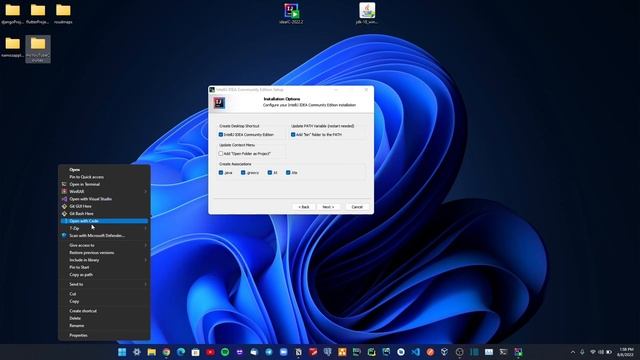The height and width of the screenshot is (360, 640).
Task: Show hidden system tray icons
Action: coord(573,352)
